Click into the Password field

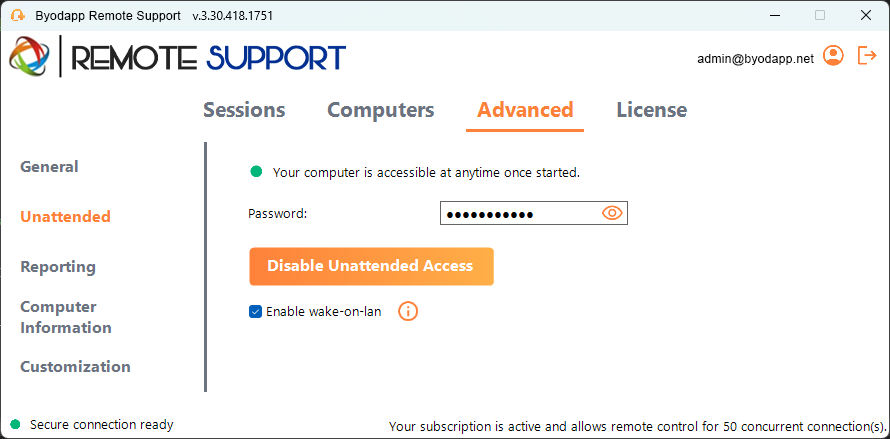tap(534, 214)
